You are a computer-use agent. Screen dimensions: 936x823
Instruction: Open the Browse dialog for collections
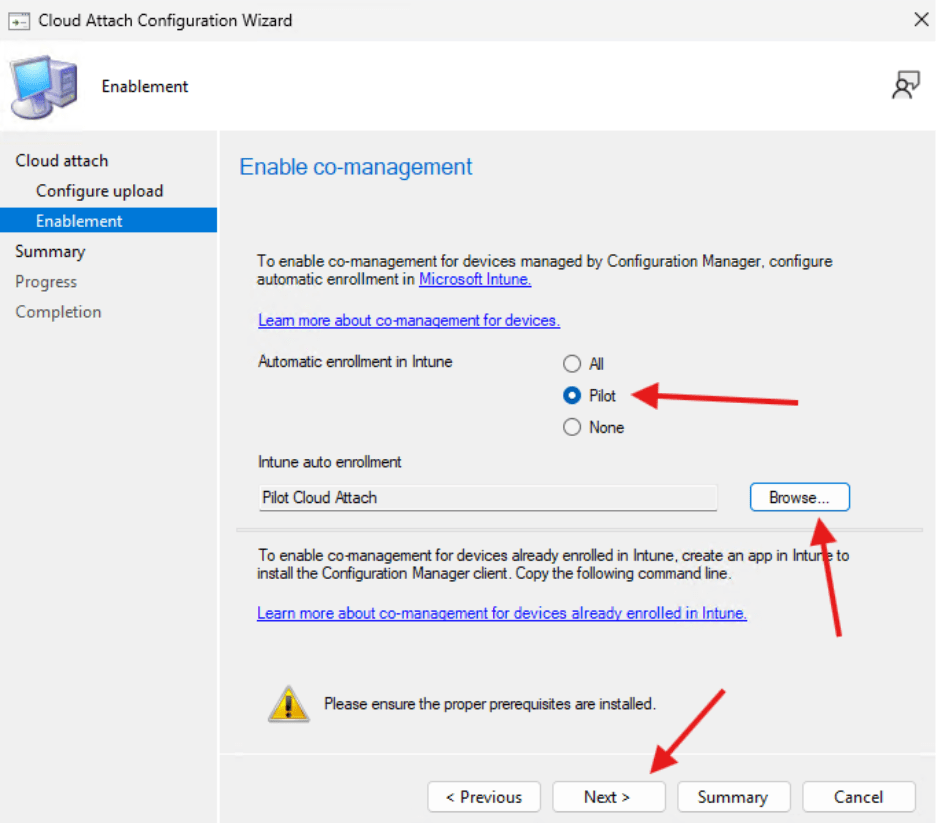coord(799,497)
